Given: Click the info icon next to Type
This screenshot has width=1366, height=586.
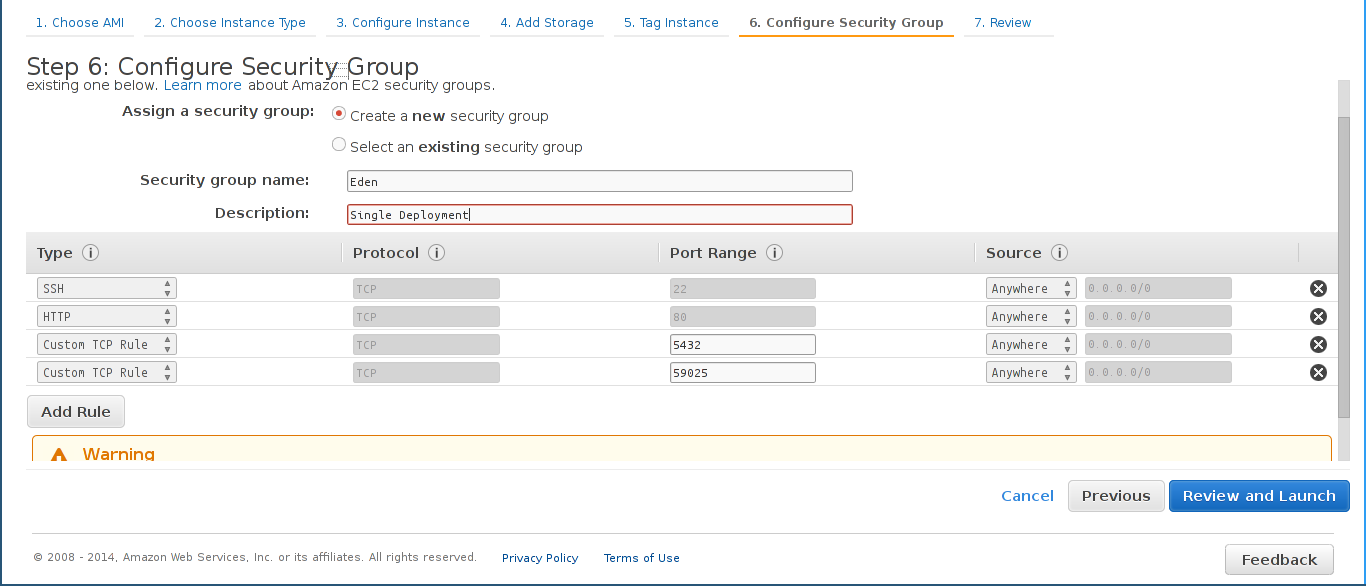Looking at the screenshot, I should (90, 253).
